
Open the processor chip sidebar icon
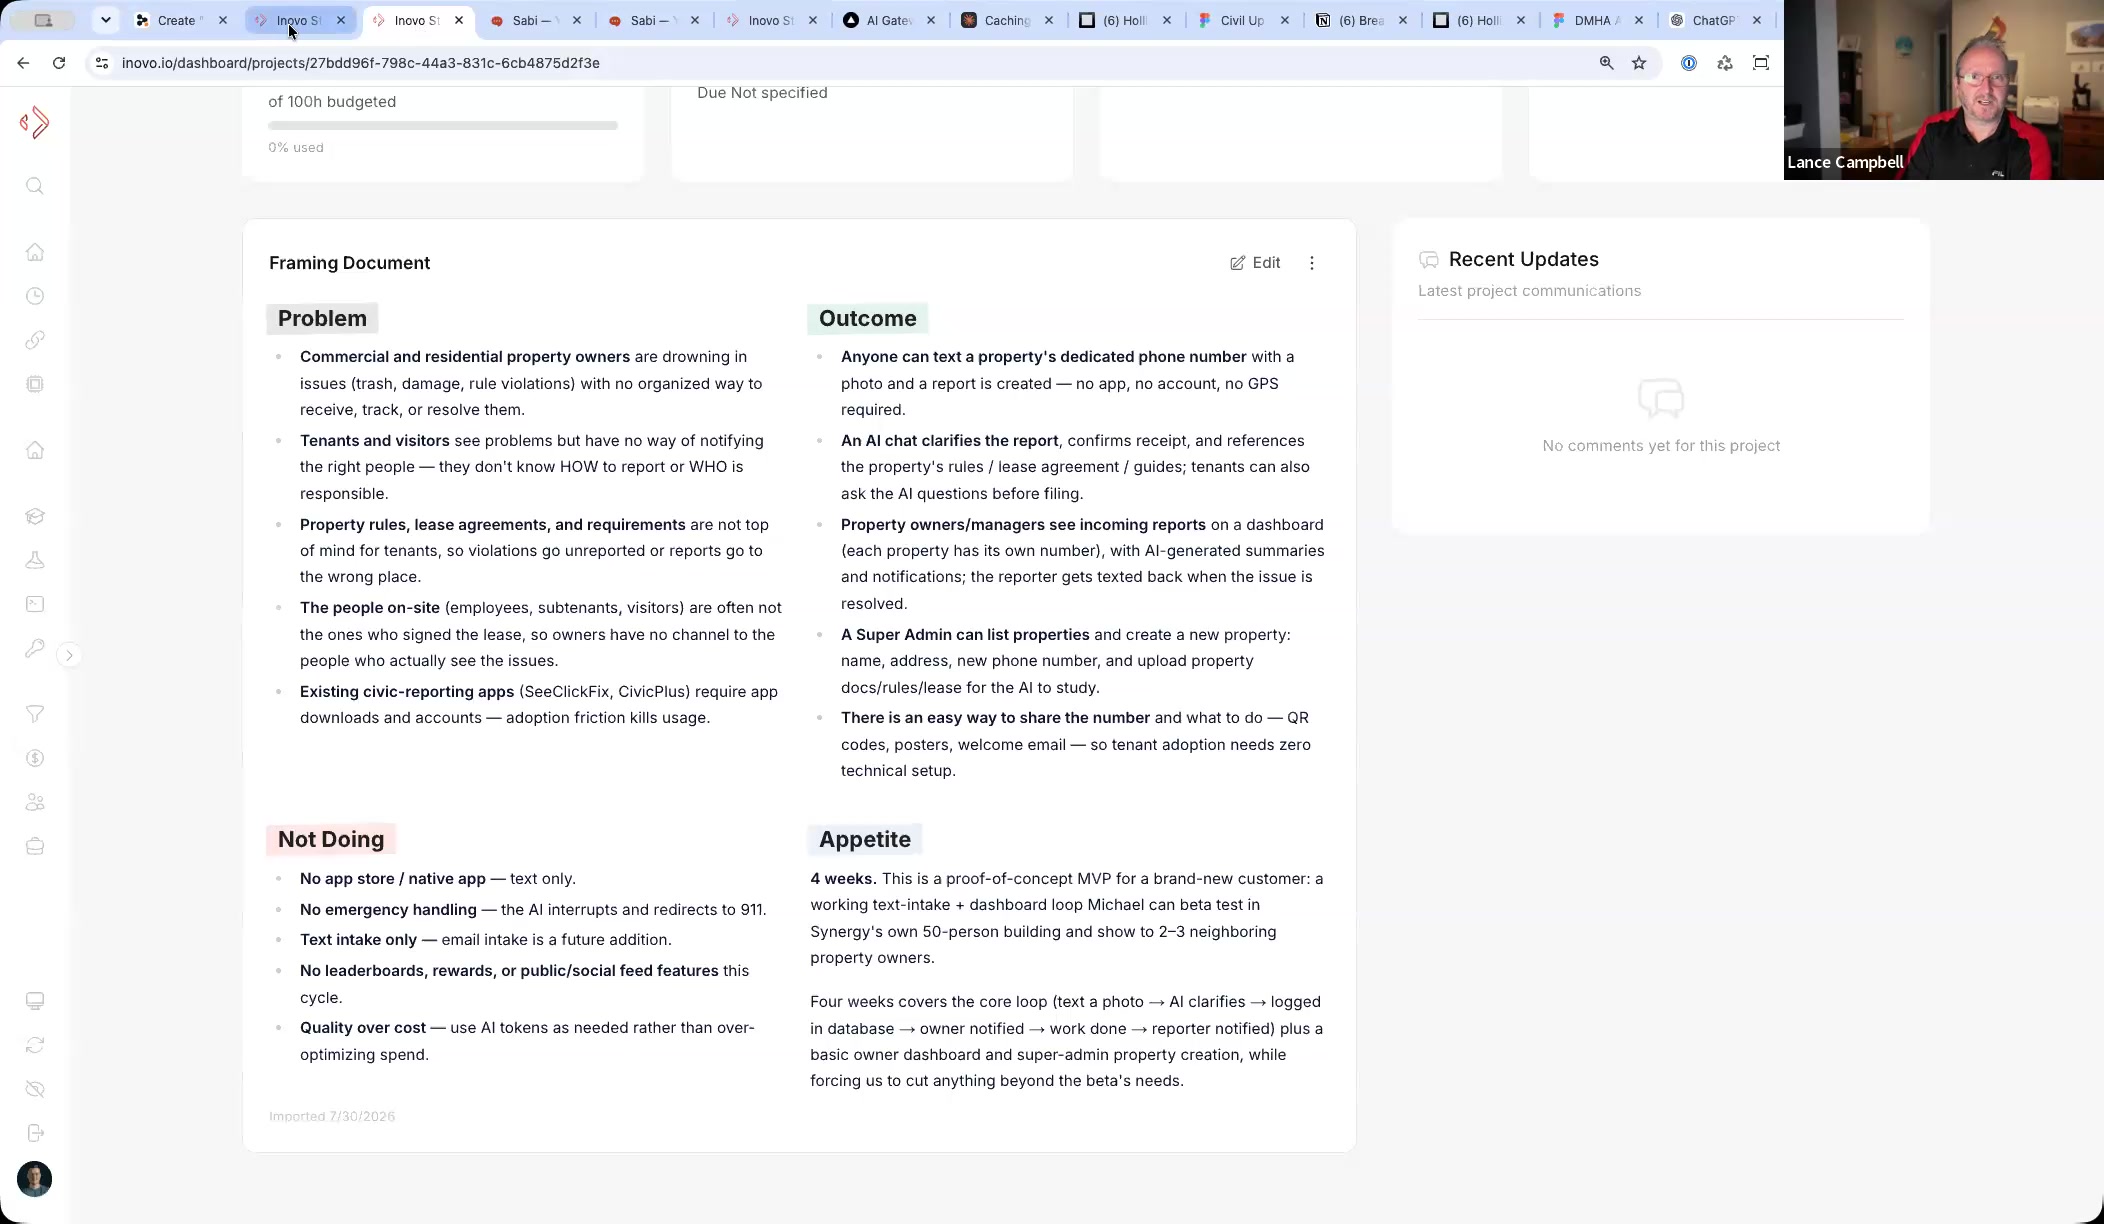pyautogui.click(x=35, y=384)
